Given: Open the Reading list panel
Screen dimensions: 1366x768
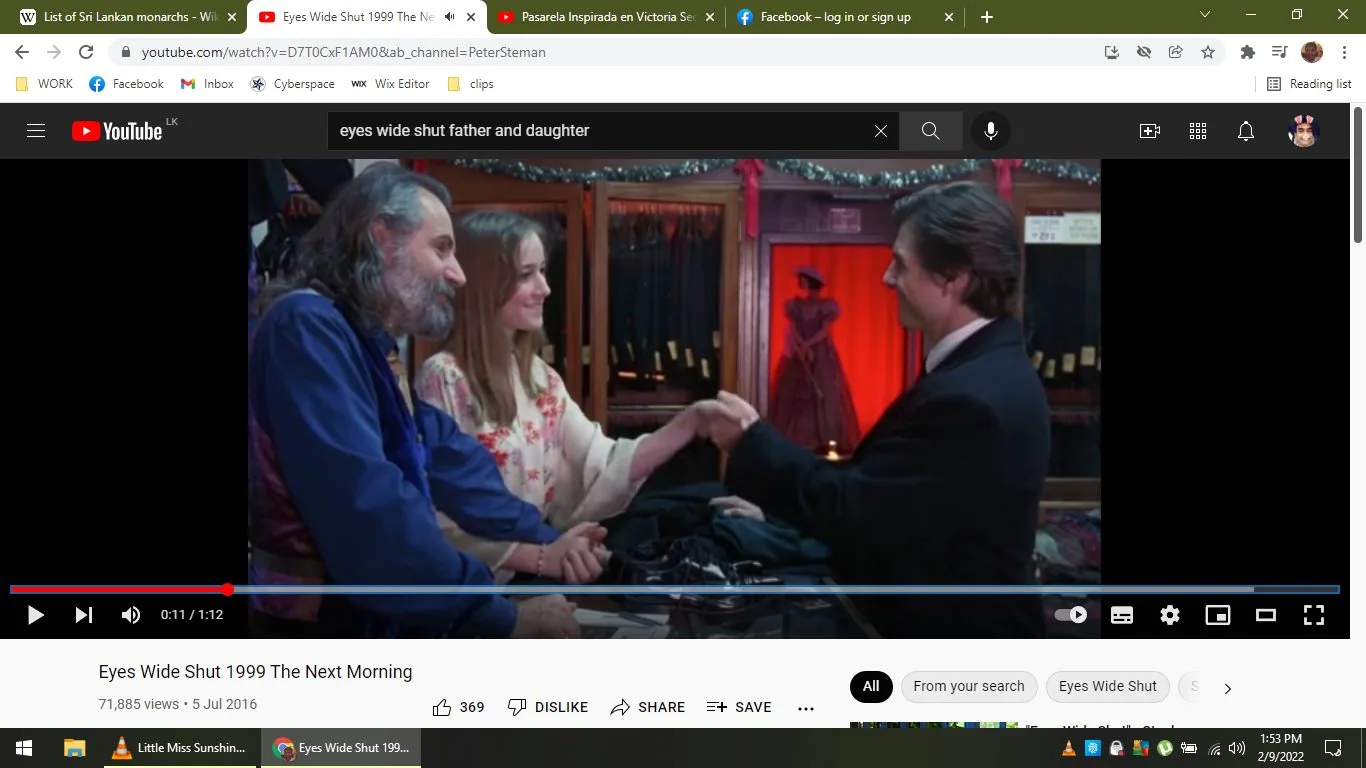Looking at the screenshot, I should tap(1309, 84).
